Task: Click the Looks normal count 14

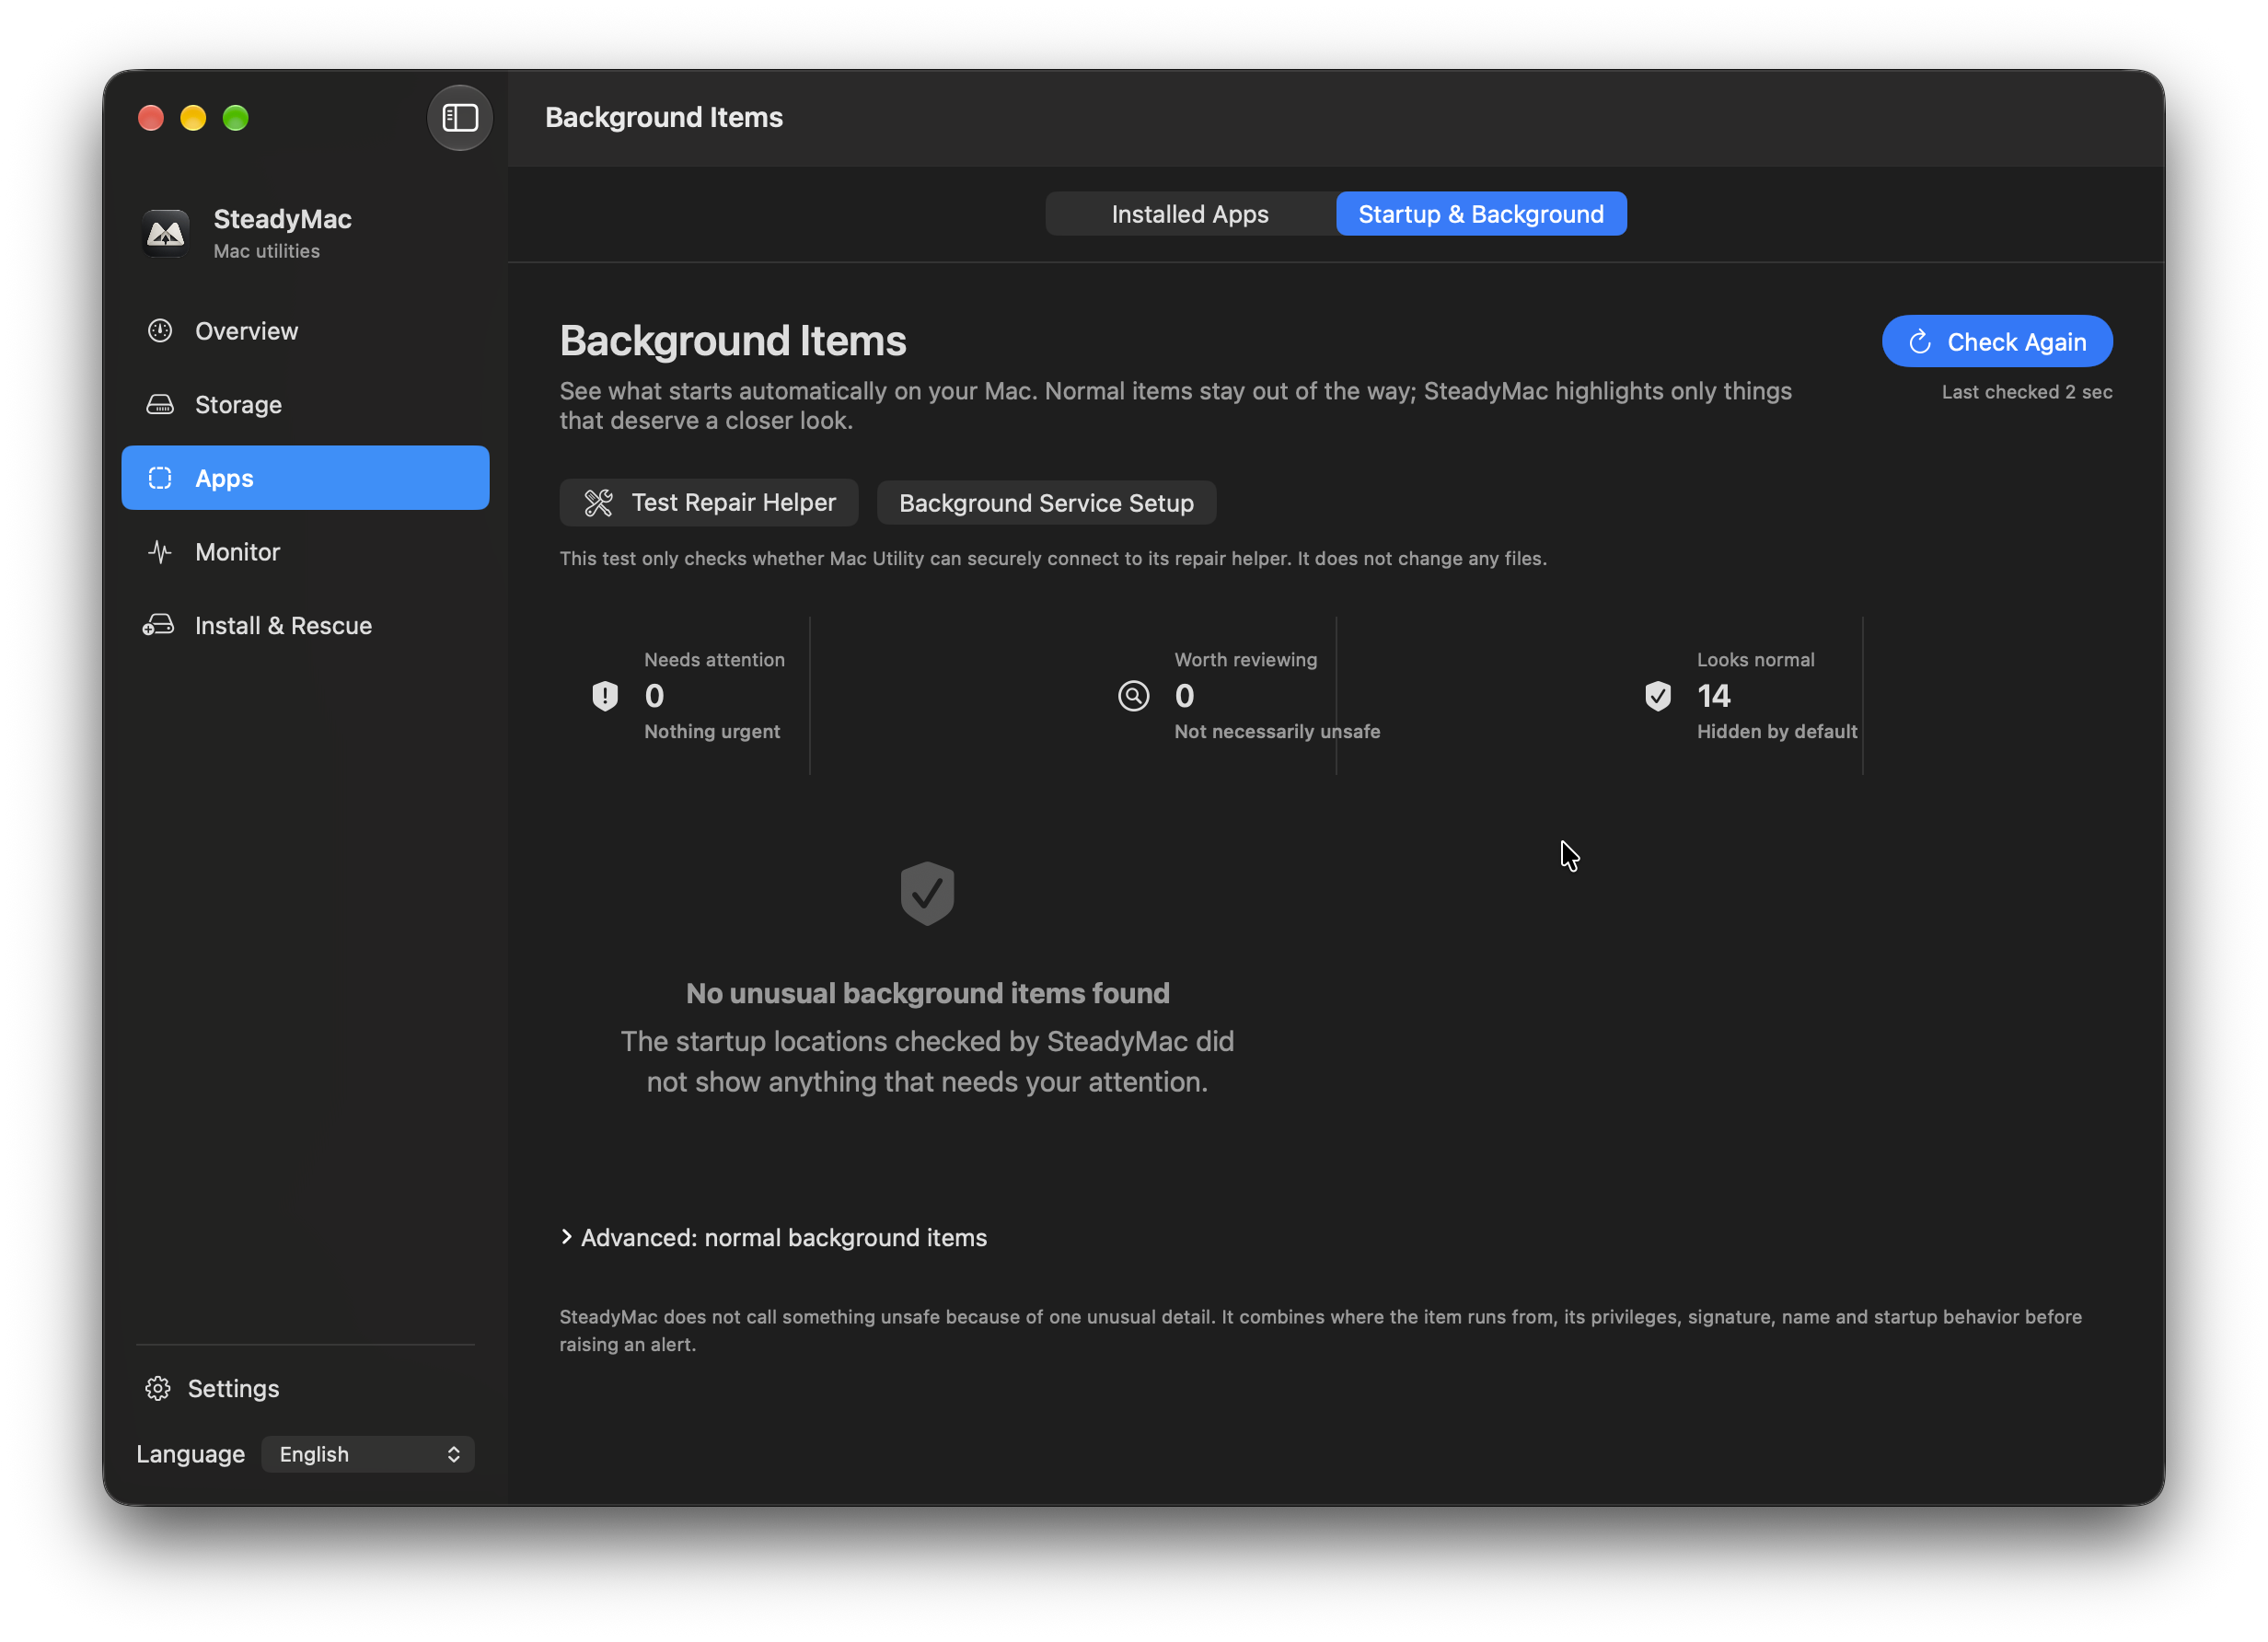Action: click(1713, 696)
